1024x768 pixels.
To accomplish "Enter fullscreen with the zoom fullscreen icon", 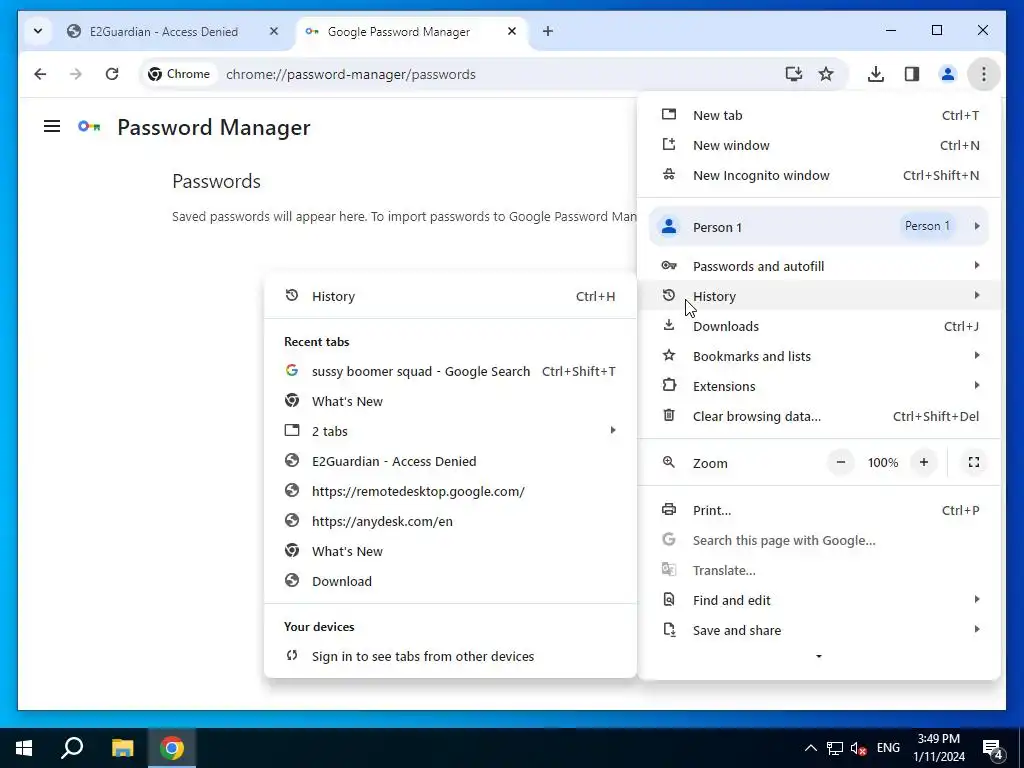I will 974,462.
